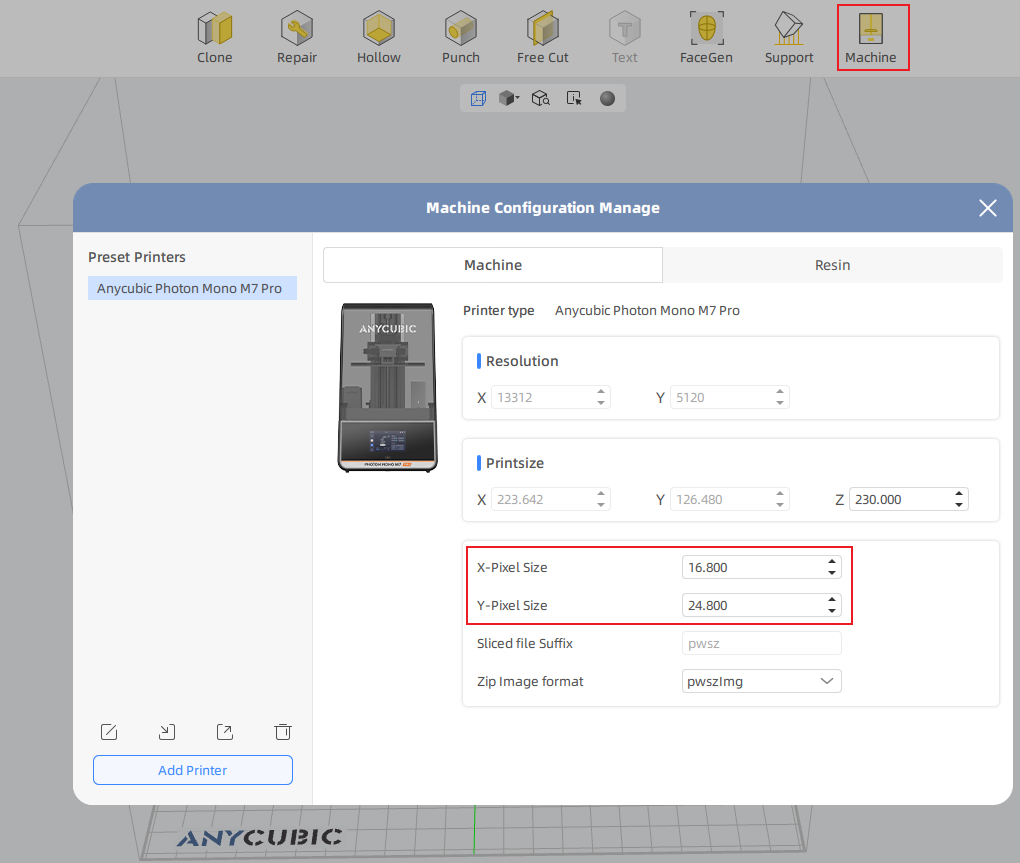
Task: Select Anycubic Photon Mono M7 Pro preset
Action: [192, 288]
